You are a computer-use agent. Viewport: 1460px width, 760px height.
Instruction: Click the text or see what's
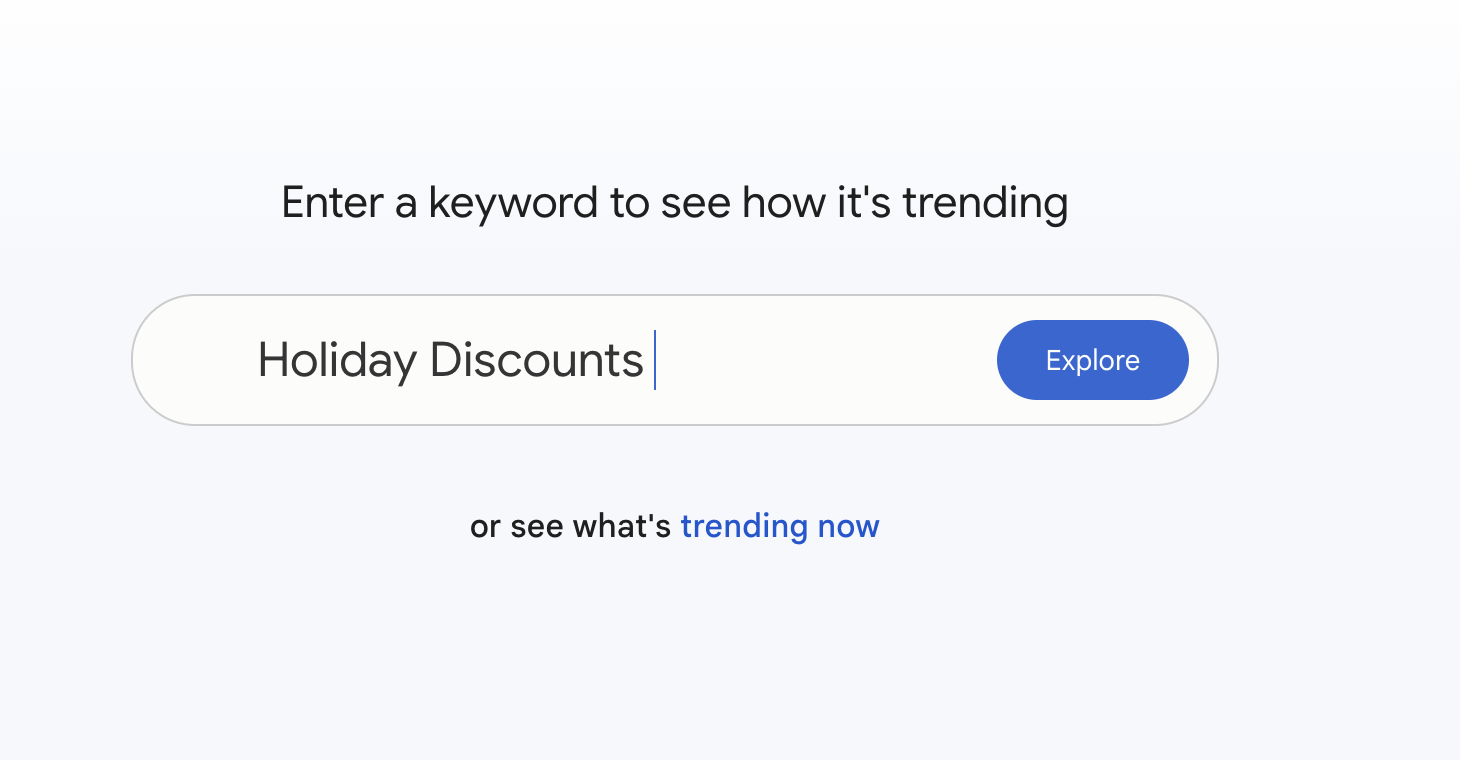point(570,526)
